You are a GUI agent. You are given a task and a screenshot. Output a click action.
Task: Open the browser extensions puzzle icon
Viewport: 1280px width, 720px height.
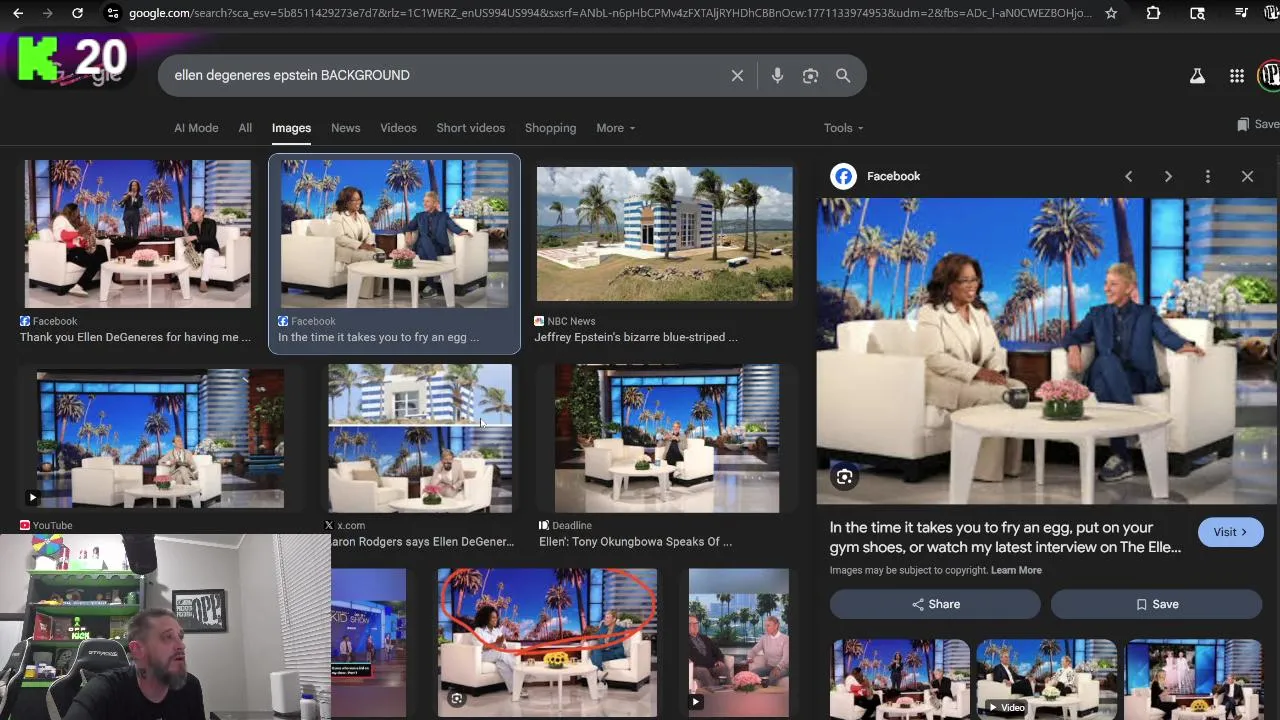click(x=1153, y=13)
